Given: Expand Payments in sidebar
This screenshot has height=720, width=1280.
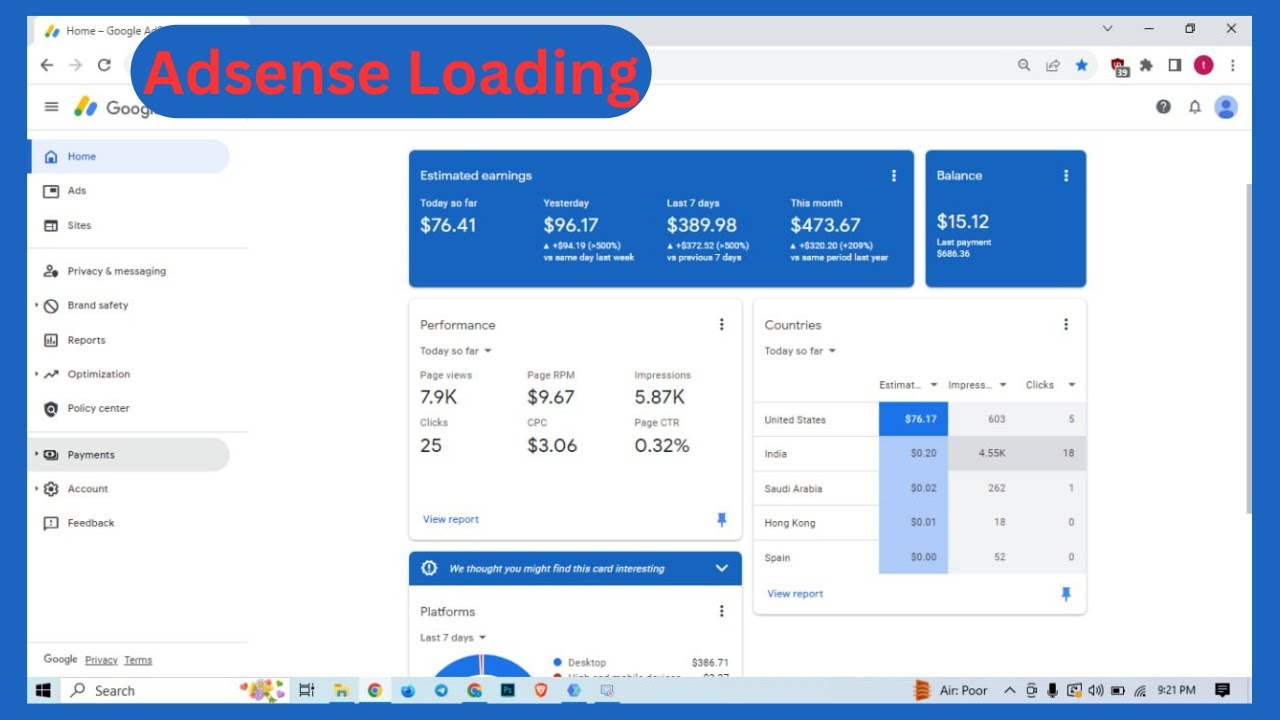Looking at the screenshot, I should (37, 454).
